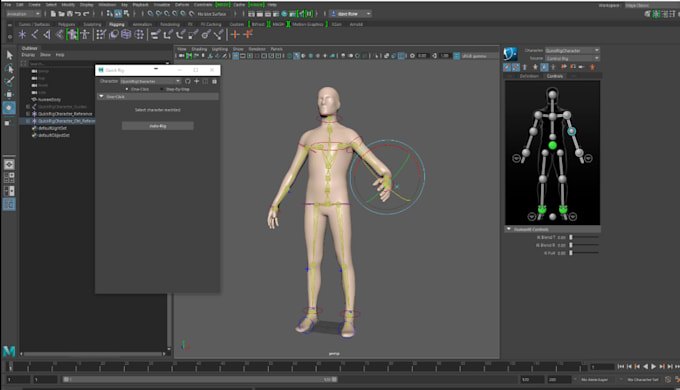Viewport: 680px width, 390px height.
Task: Click the Locator icon on Rigging shelf
Action: pyautogui.click(x=22, y=34)
